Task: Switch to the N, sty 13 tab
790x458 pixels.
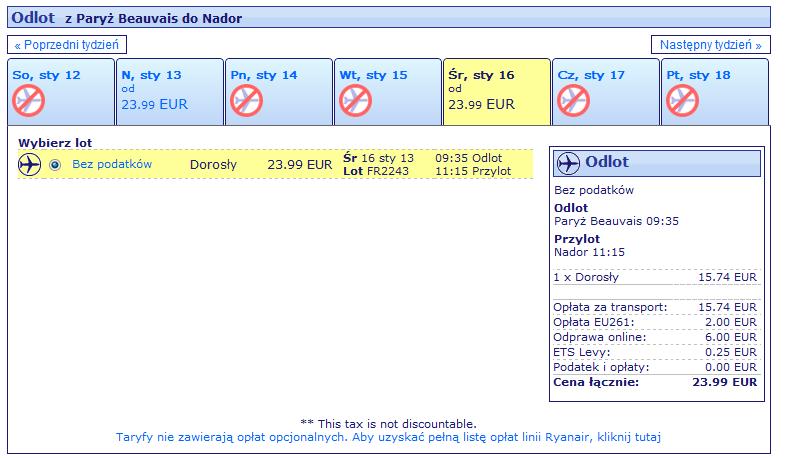Action: pos(170,92)
